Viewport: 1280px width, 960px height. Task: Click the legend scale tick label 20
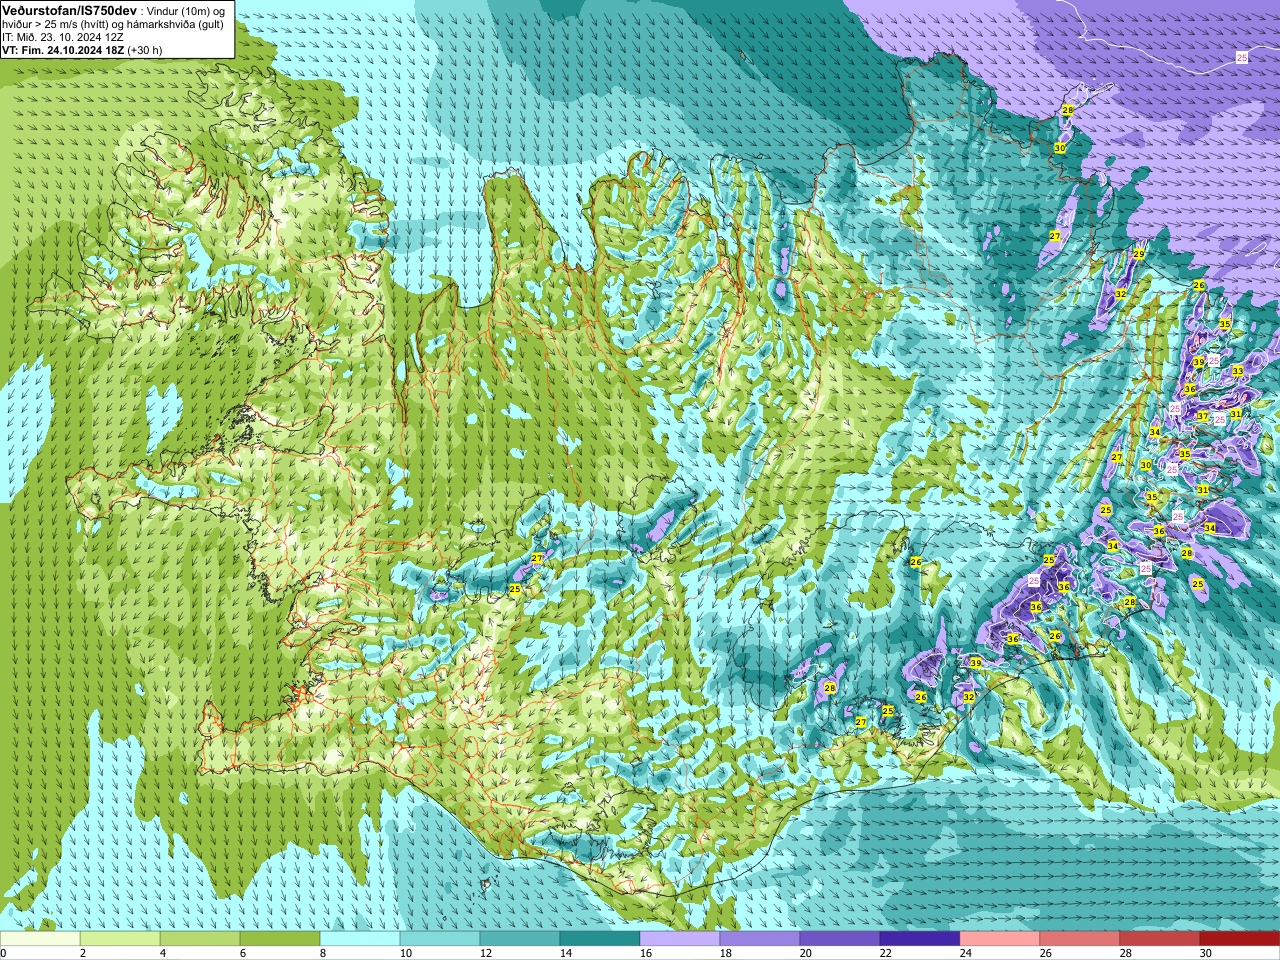(x=806, y=953)
